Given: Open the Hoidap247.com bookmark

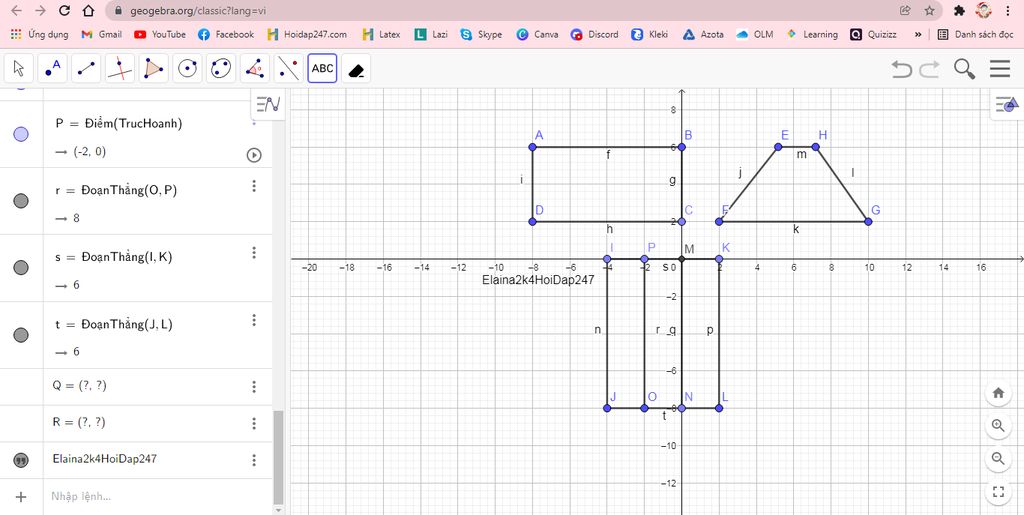Looking at the screenshot, I should 307,35.
